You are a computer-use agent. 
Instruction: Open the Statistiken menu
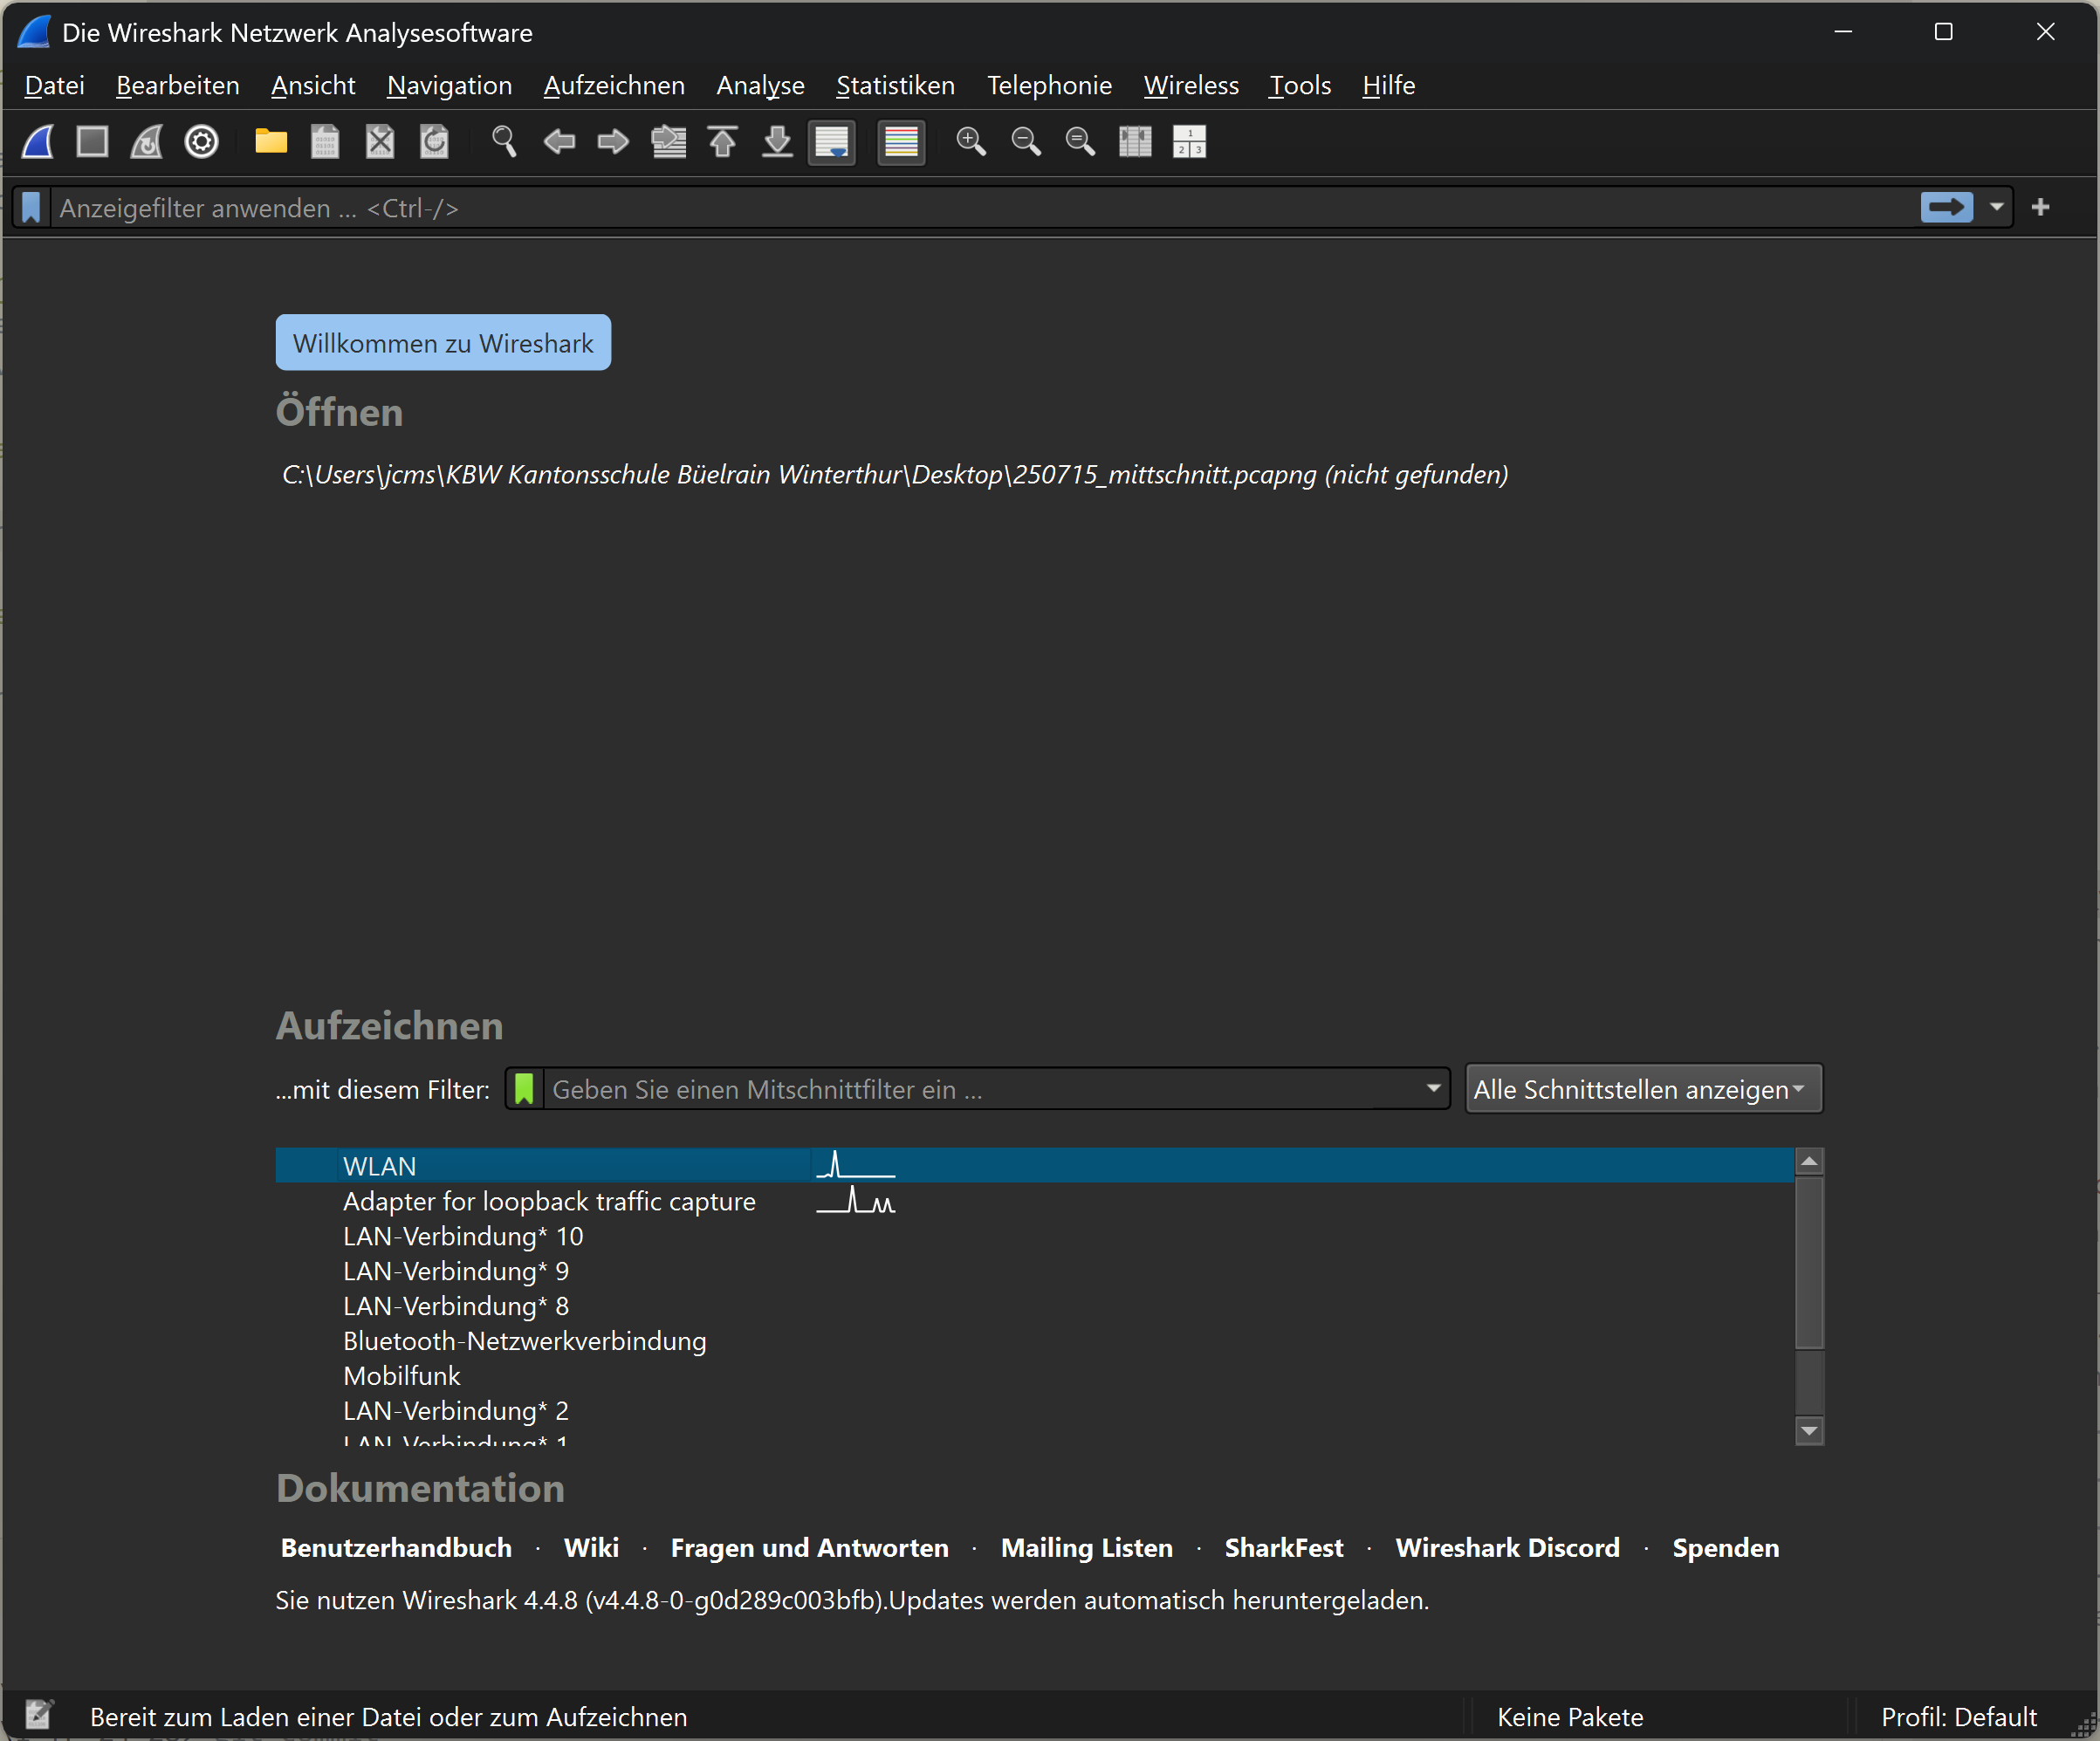pyautogui.click(x=895, y=86)
